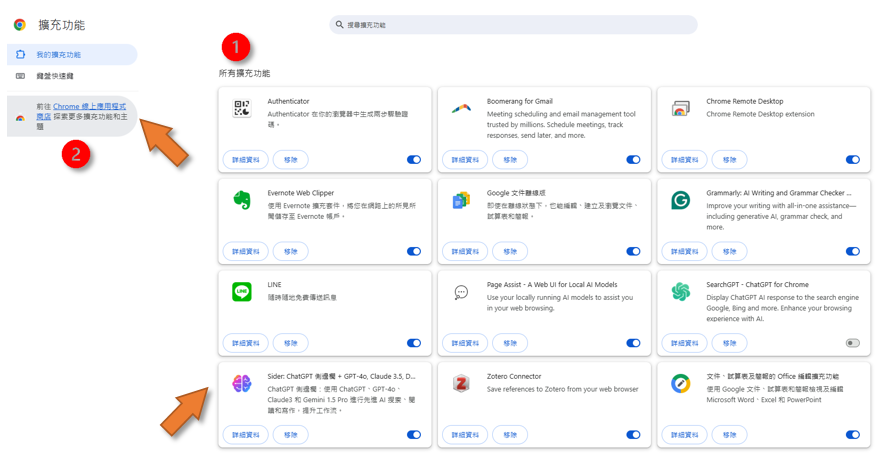Open details for LINE extension

click(246, 343)
